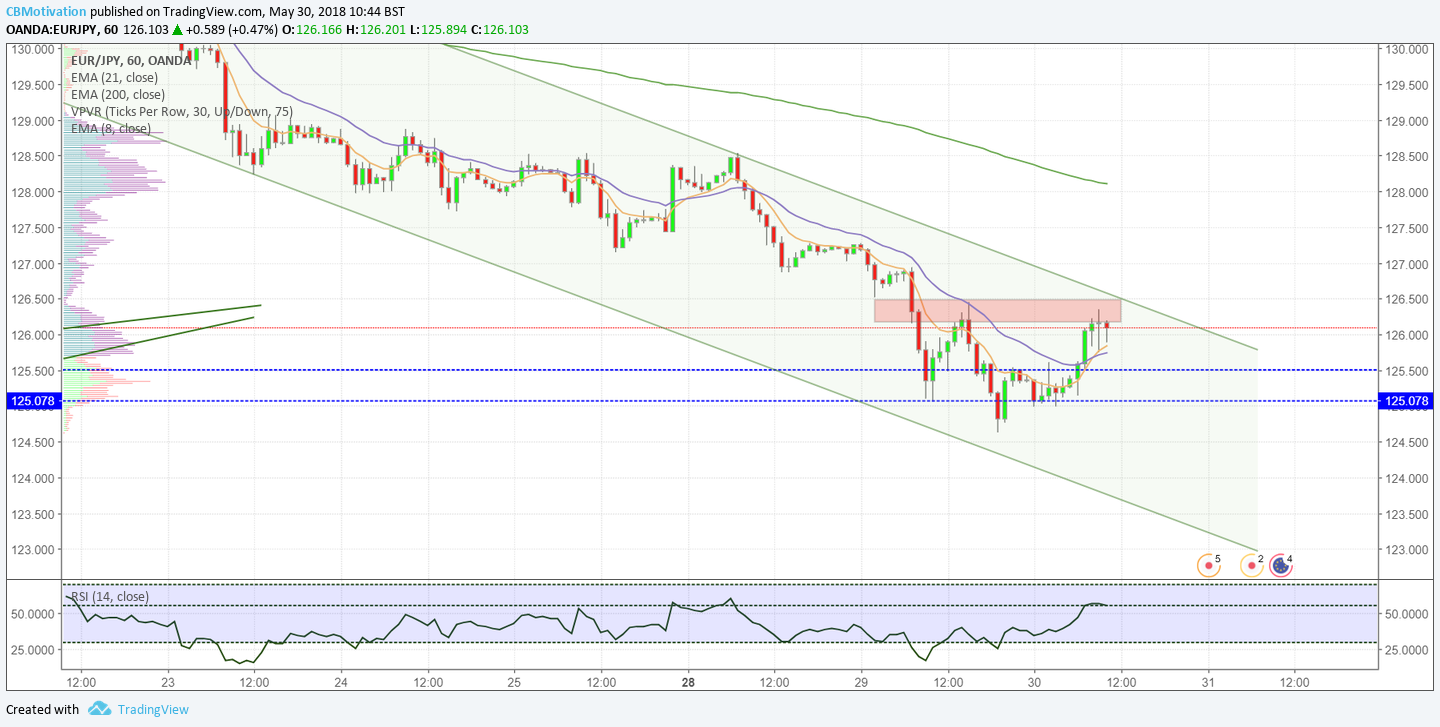Click the close value C:126.103 in header
1440x727 pixels.
tap(499, 30)
